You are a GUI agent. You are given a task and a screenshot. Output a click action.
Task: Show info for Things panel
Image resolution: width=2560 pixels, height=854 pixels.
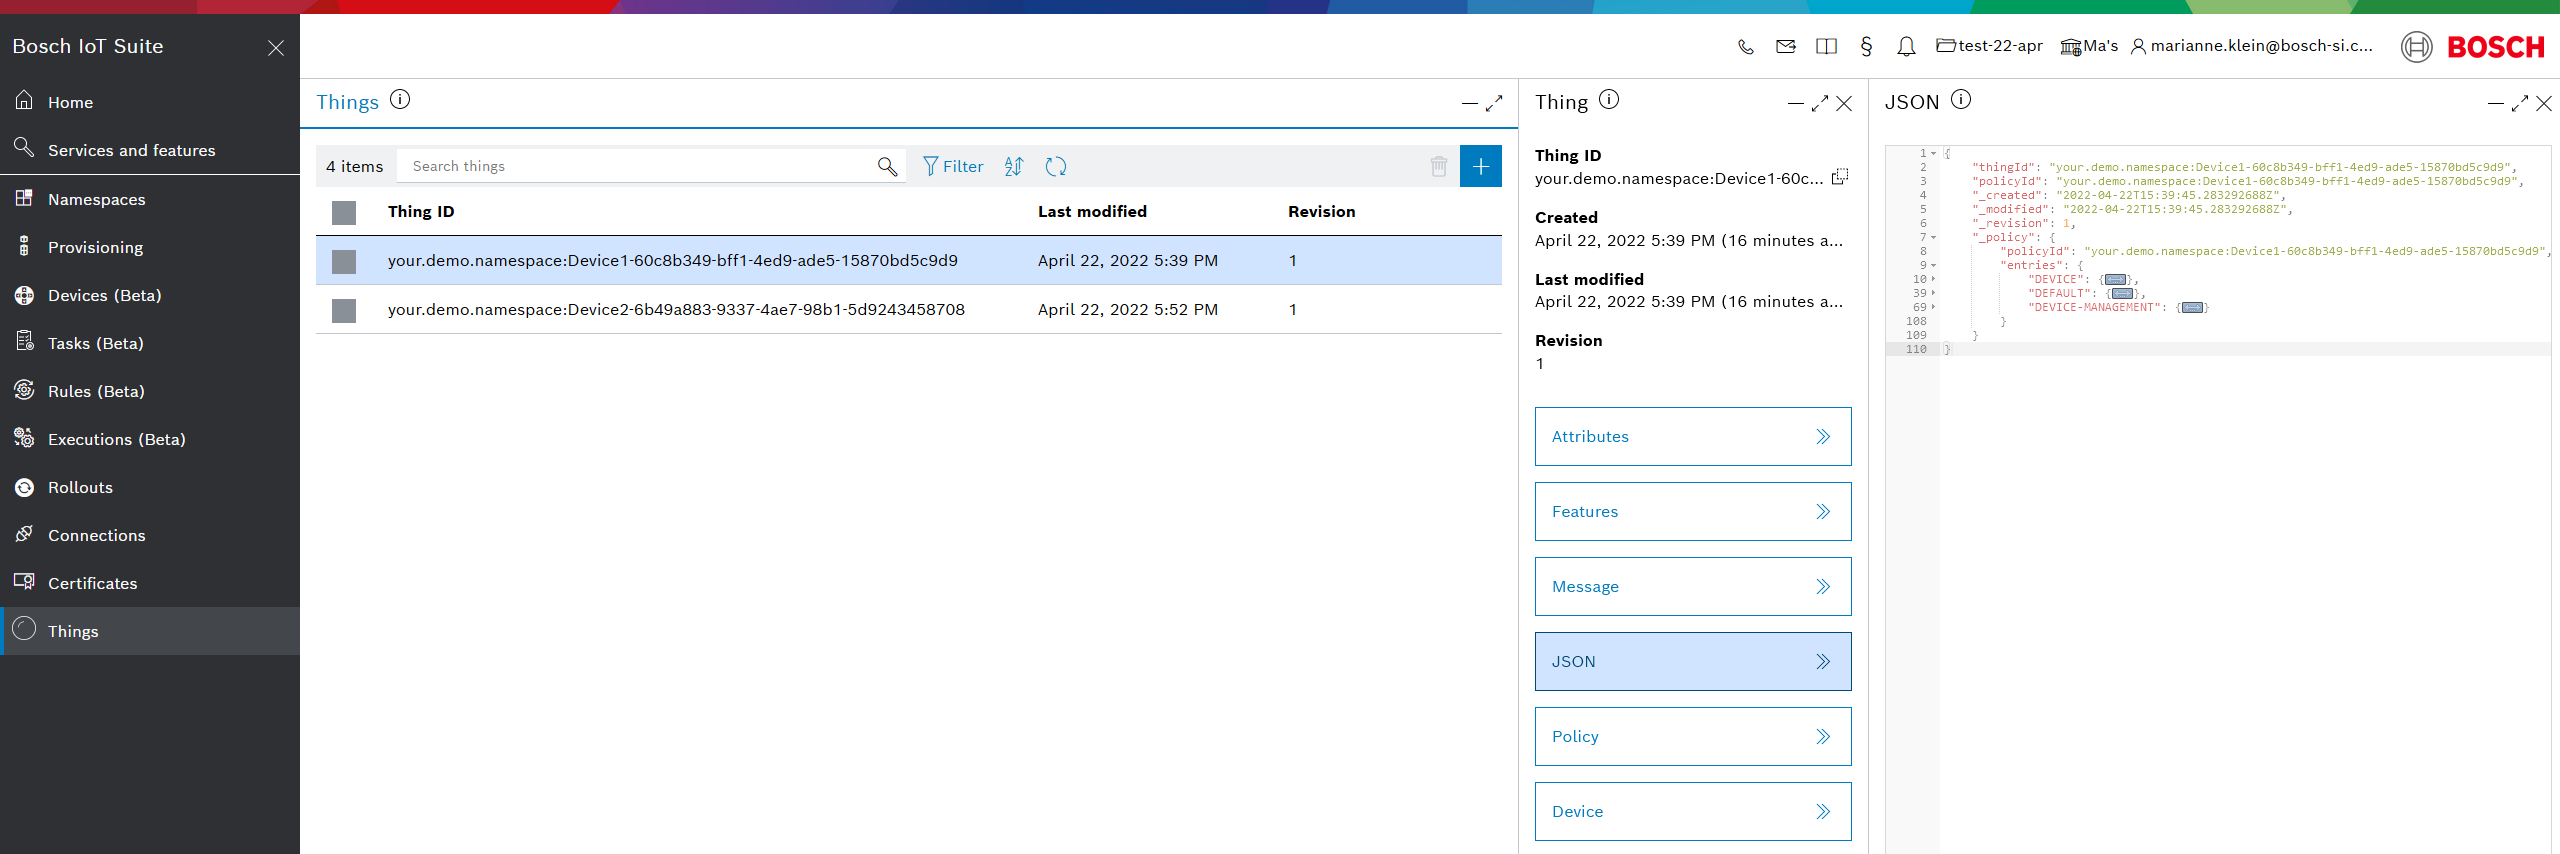[x=400, y=99]
